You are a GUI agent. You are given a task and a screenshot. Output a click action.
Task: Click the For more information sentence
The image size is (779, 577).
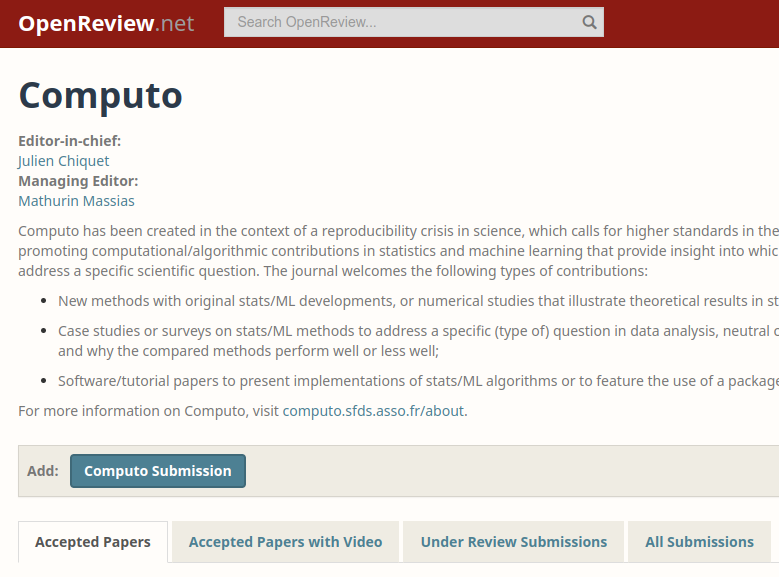(243, 411)
